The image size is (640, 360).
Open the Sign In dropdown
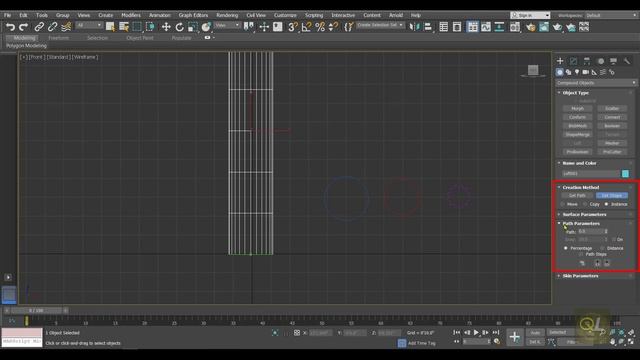tap(530, 15)
